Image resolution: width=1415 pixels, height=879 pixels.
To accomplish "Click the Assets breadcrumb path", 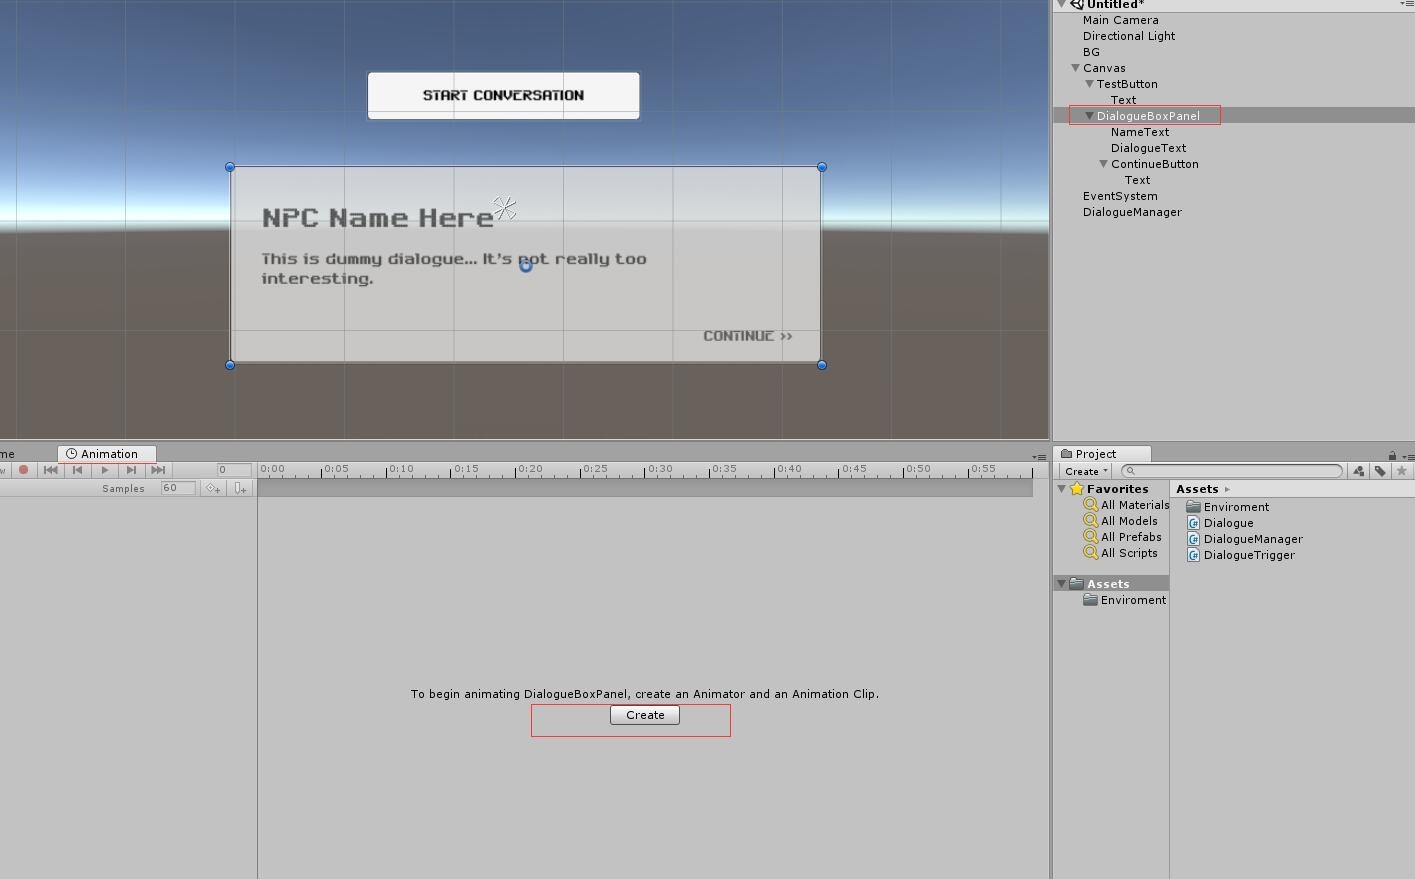I will [1197, 489].
